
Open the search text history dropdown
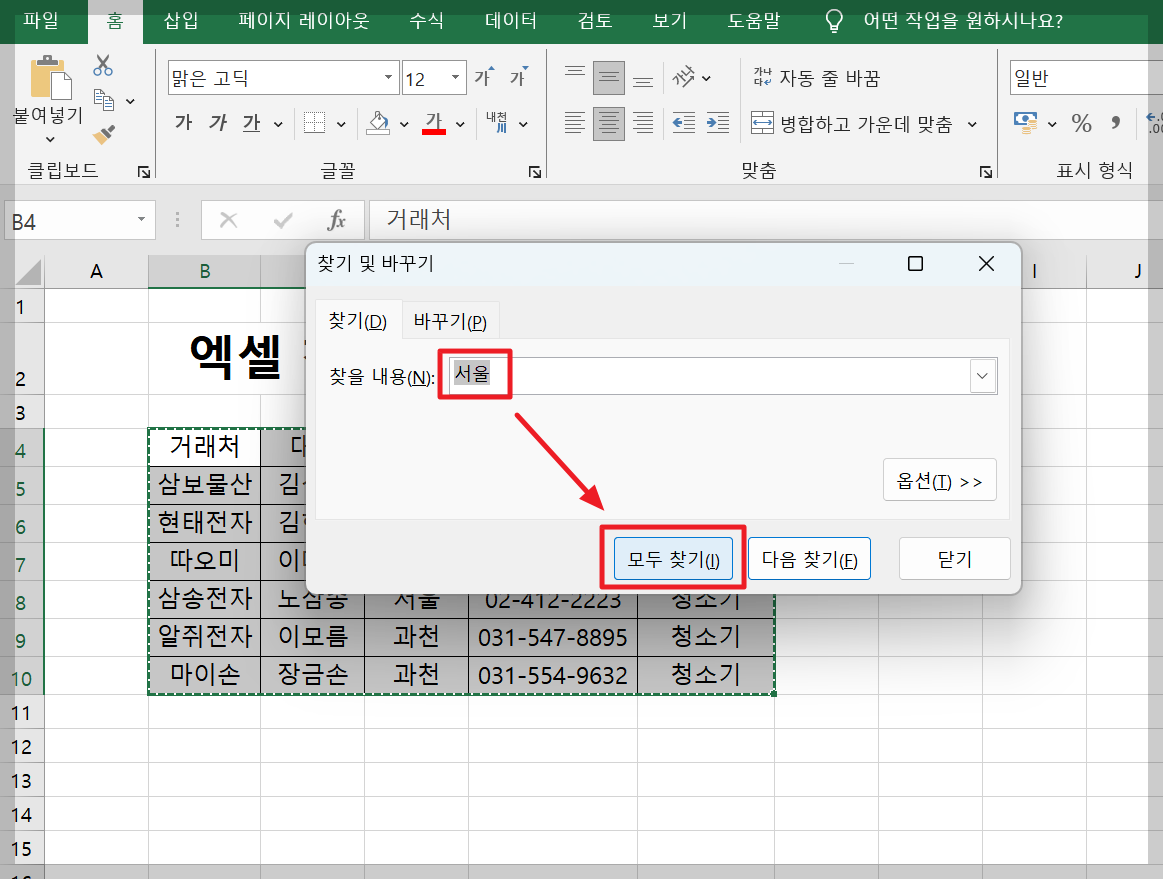[981, 375]
